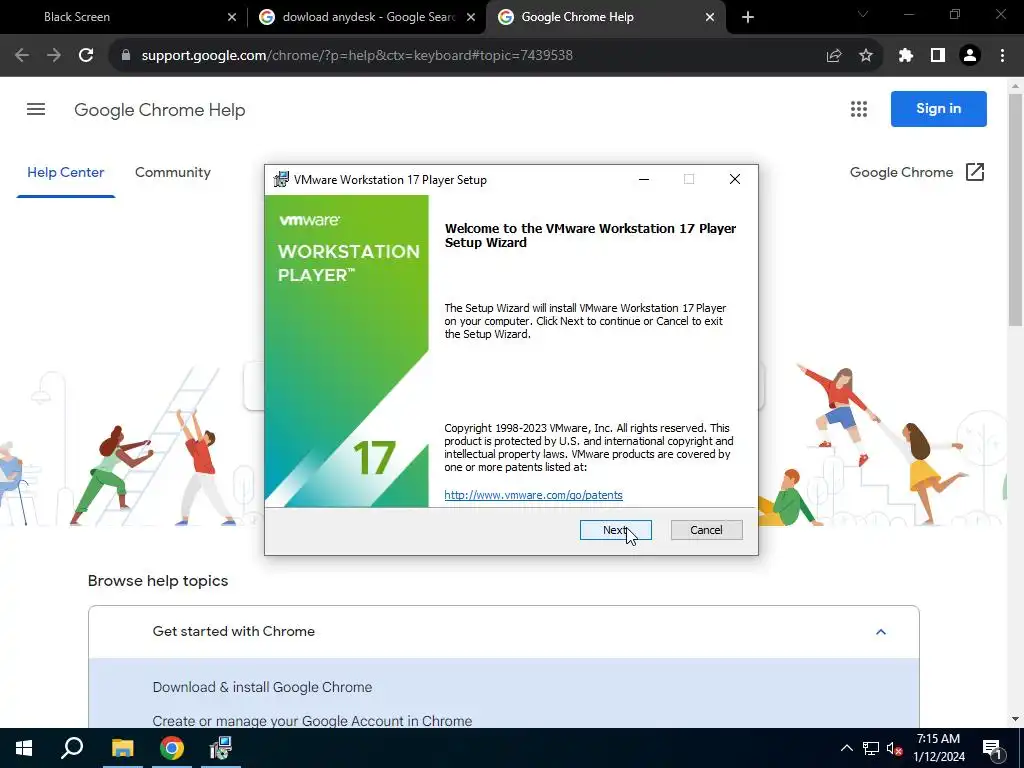Go back to previous page
The height and width of the screenshot is (768, 1024).
coord(22,55)
